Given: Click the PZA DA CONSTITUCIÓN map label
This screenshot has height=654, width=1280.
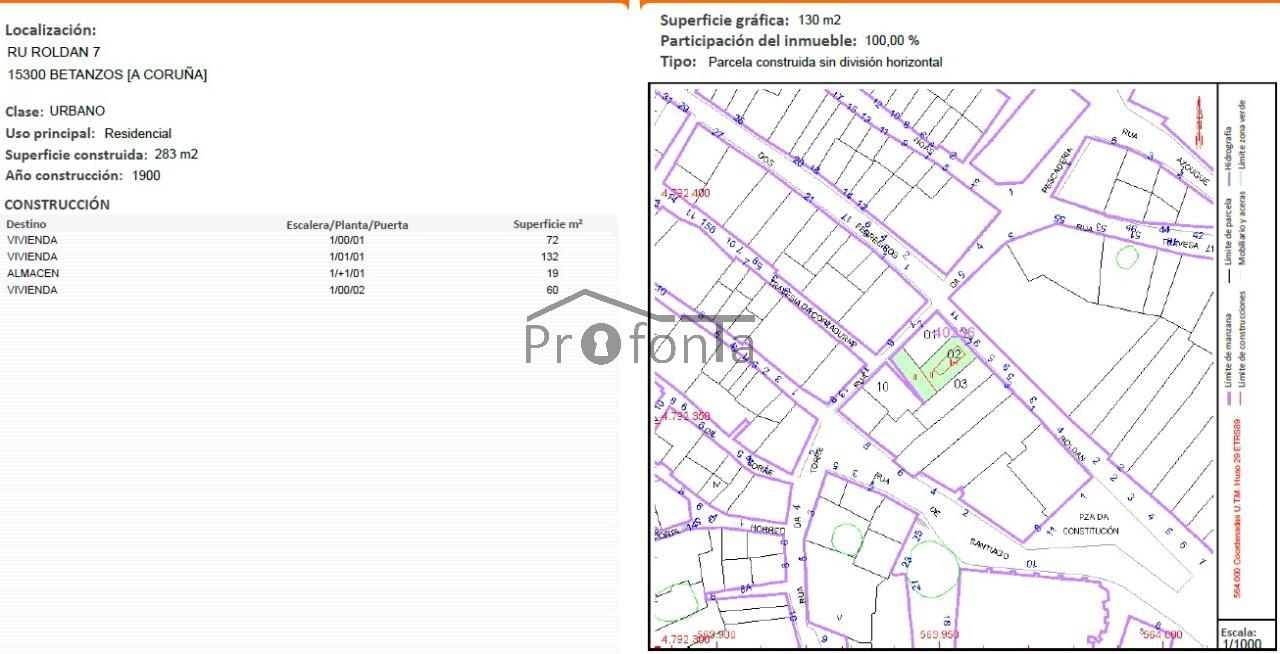Looking at the screenshot, I should (x=1091, y=524).
